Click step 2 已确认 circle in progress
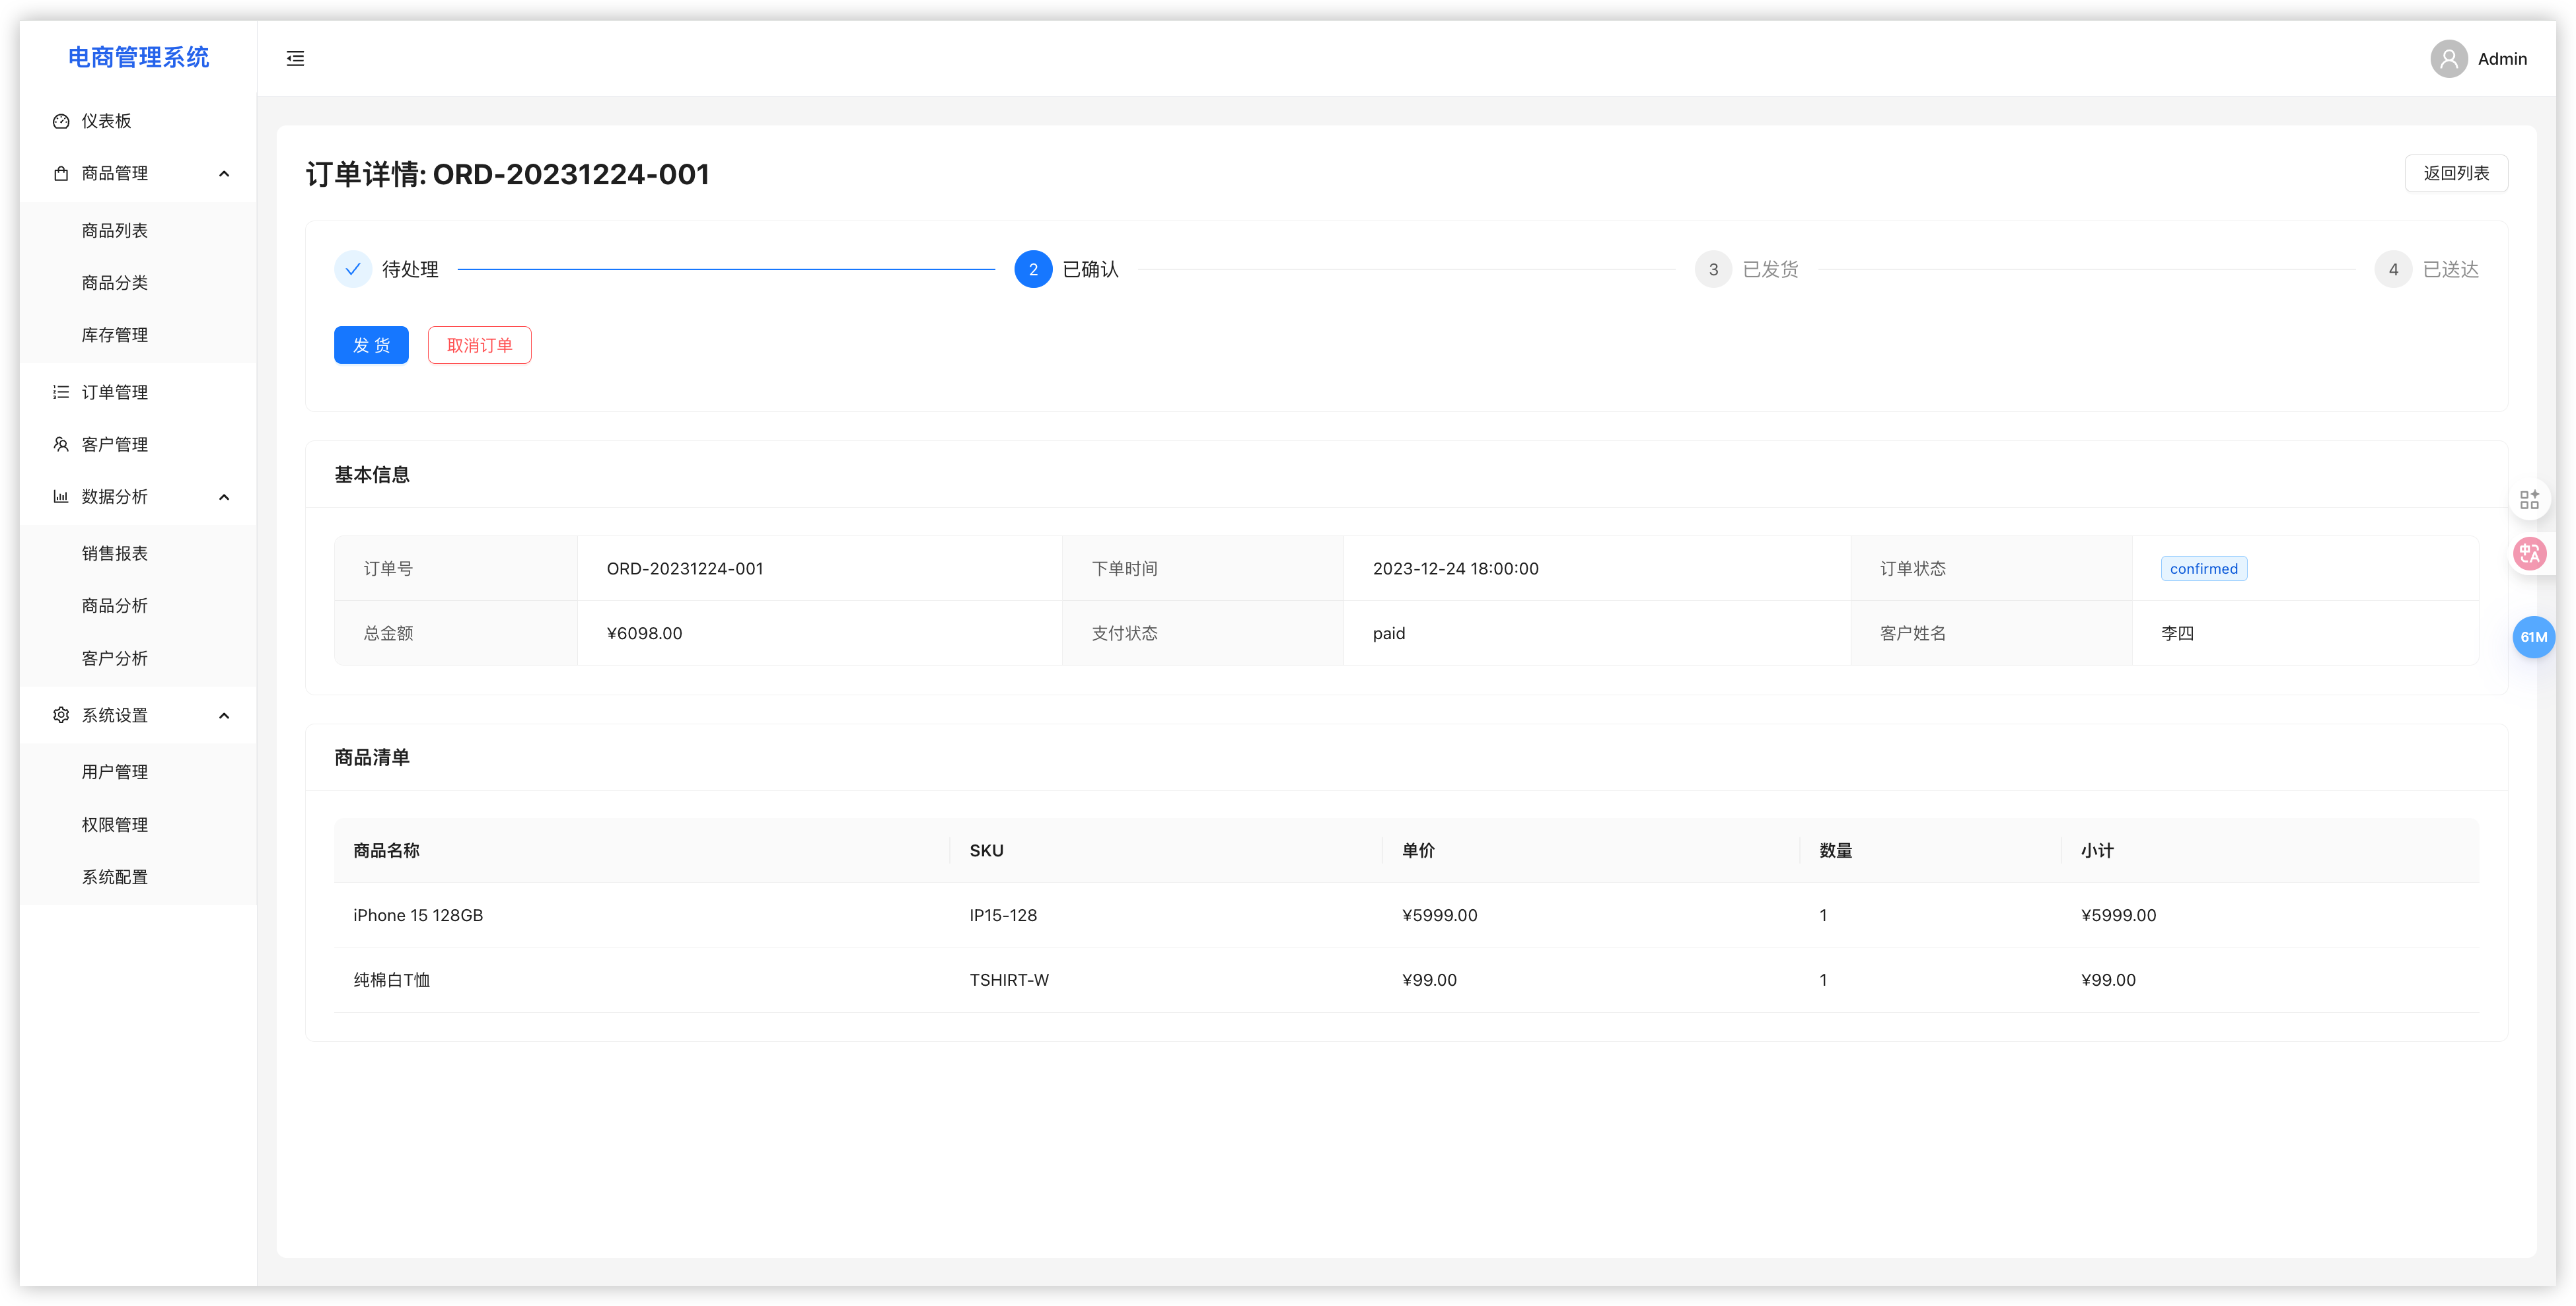 1033,269
